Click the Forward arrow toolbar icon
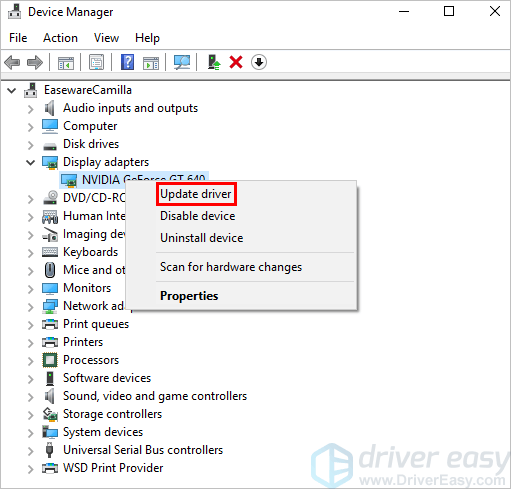The height and width of the screenshot is (489, 511). [35, 62]
